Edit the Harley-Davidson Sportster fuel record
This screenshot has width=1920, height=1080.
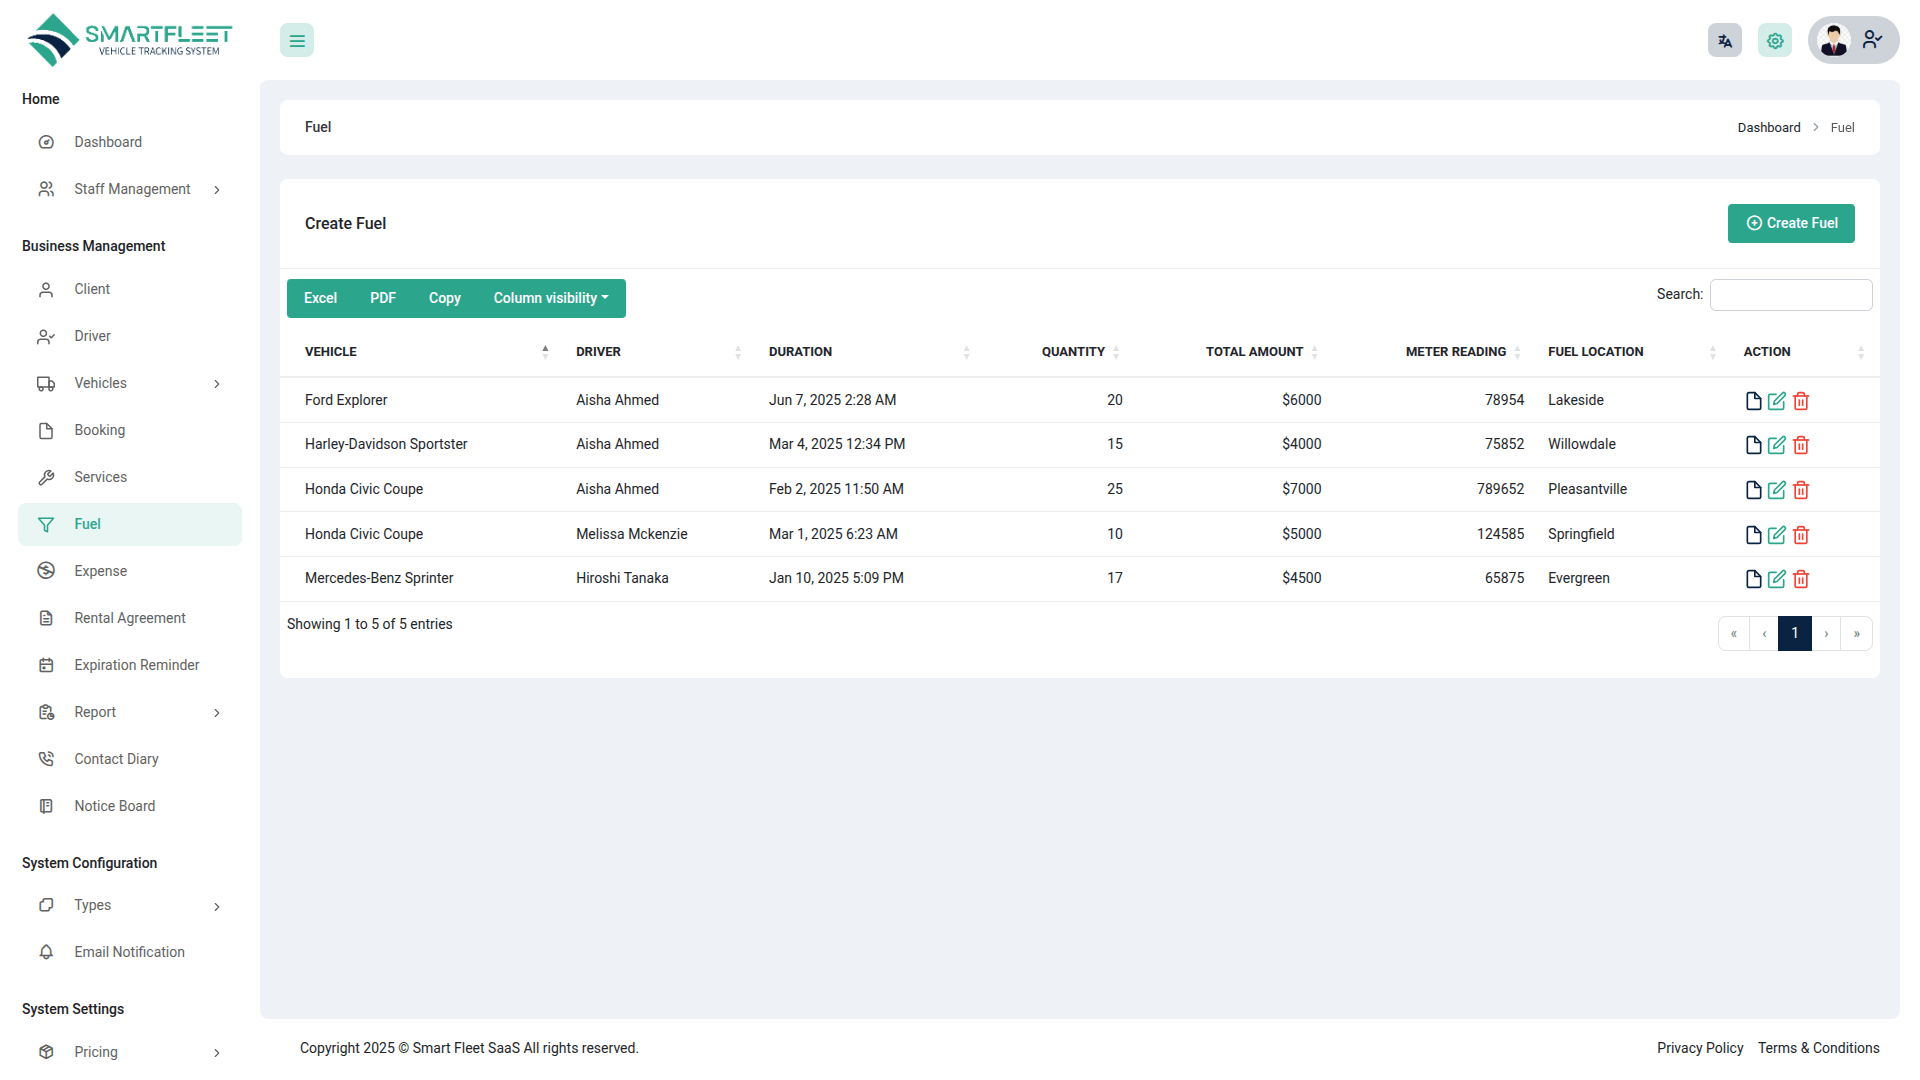click(1776, 445)
